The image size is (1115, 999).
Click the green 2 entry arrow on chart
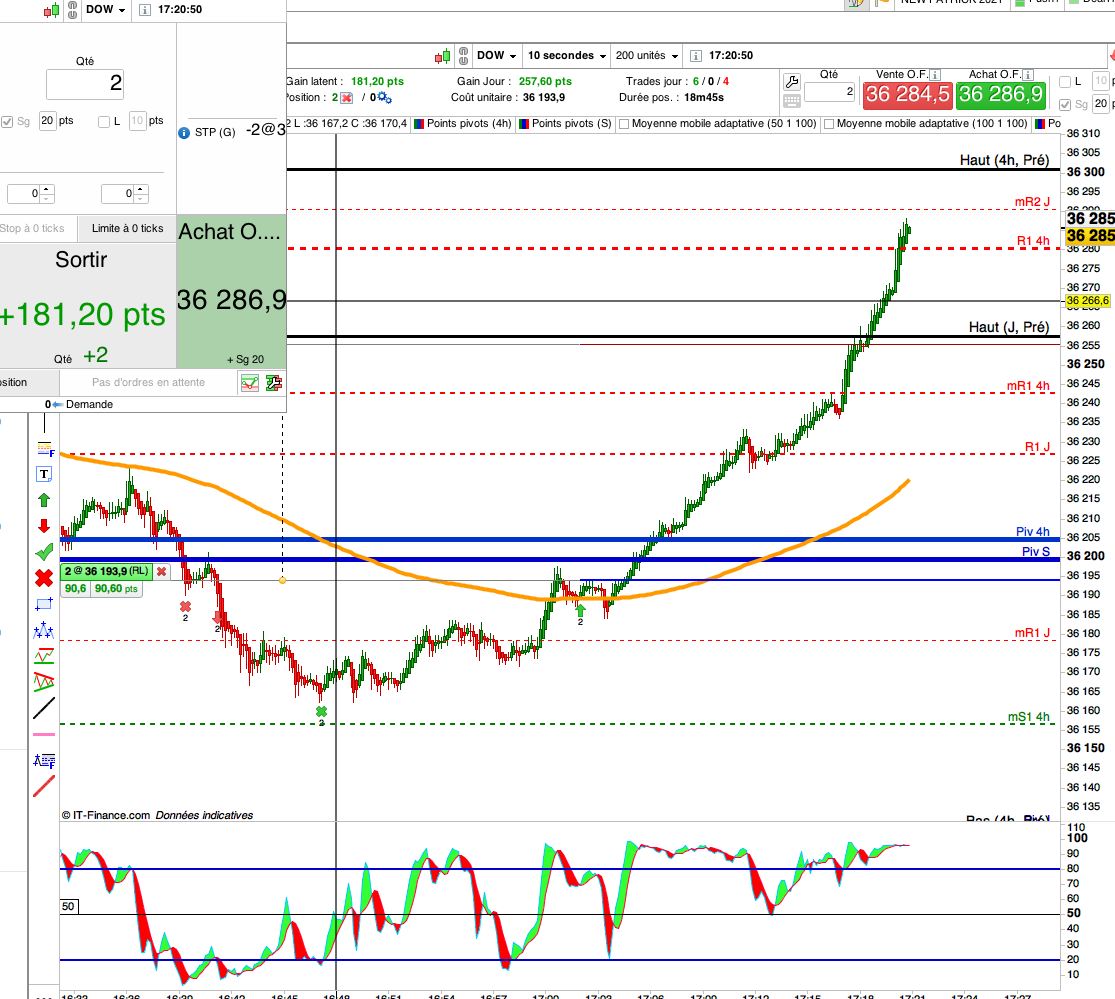point(580,611)
